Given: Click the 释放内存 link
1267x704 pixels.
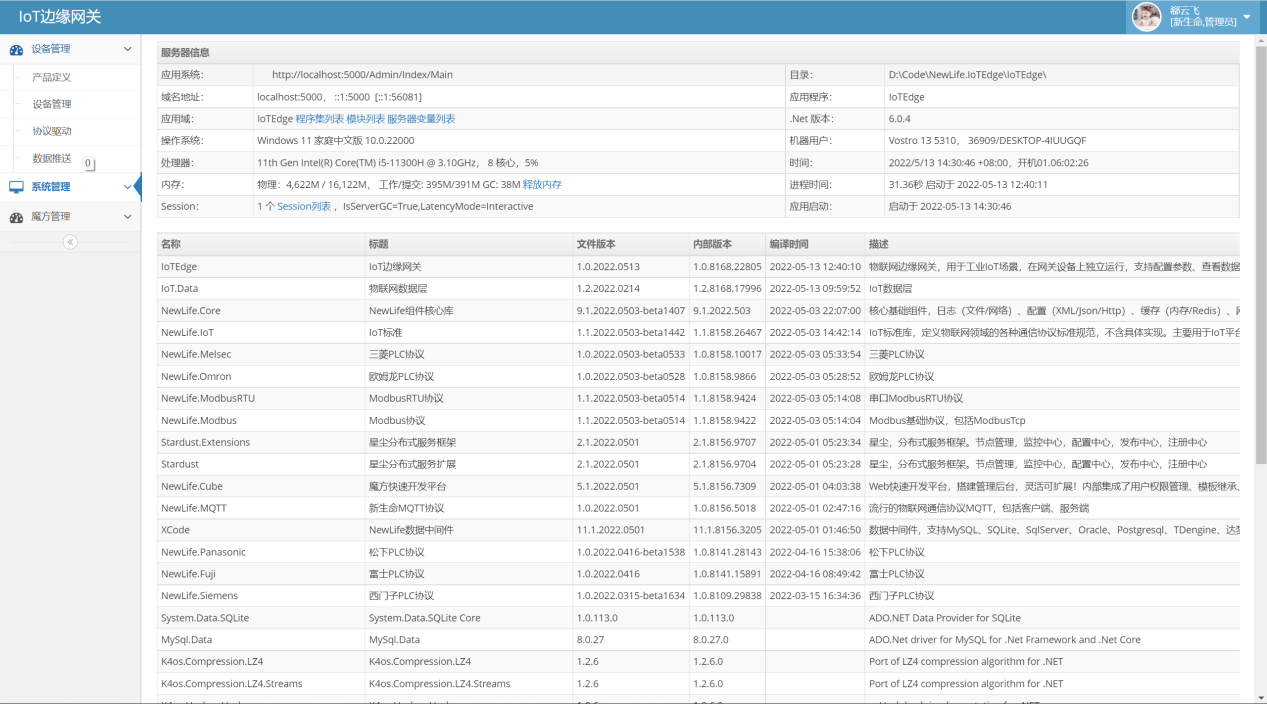Looking at the screenshot, I should pyautogui.click(x=542, y=185).
